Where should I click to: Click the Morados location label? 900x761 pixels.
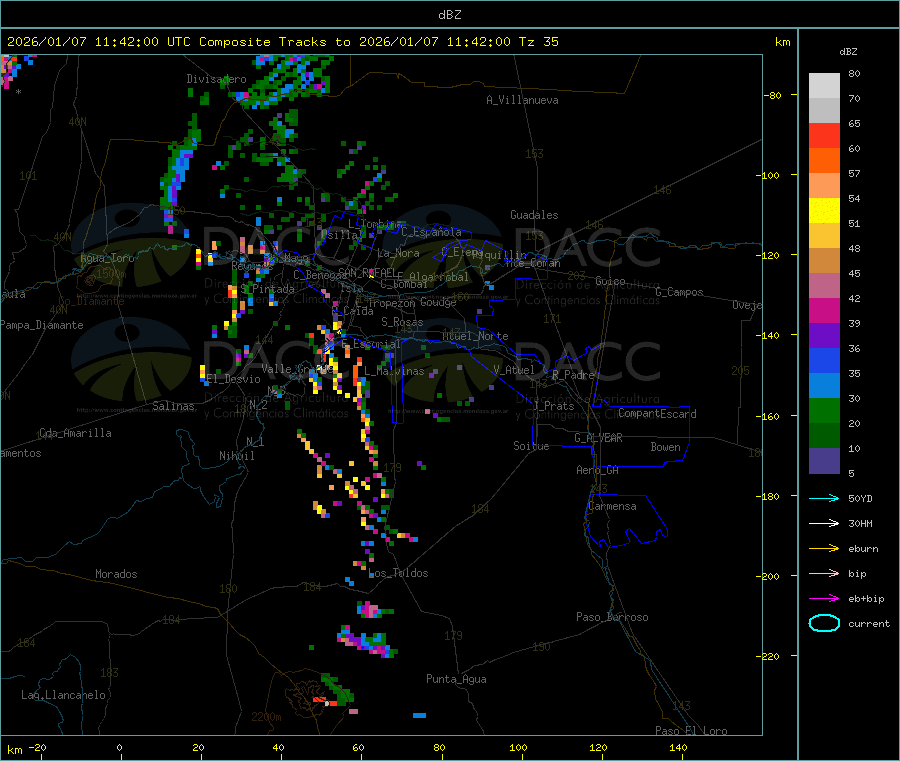(x=116, y=574)
